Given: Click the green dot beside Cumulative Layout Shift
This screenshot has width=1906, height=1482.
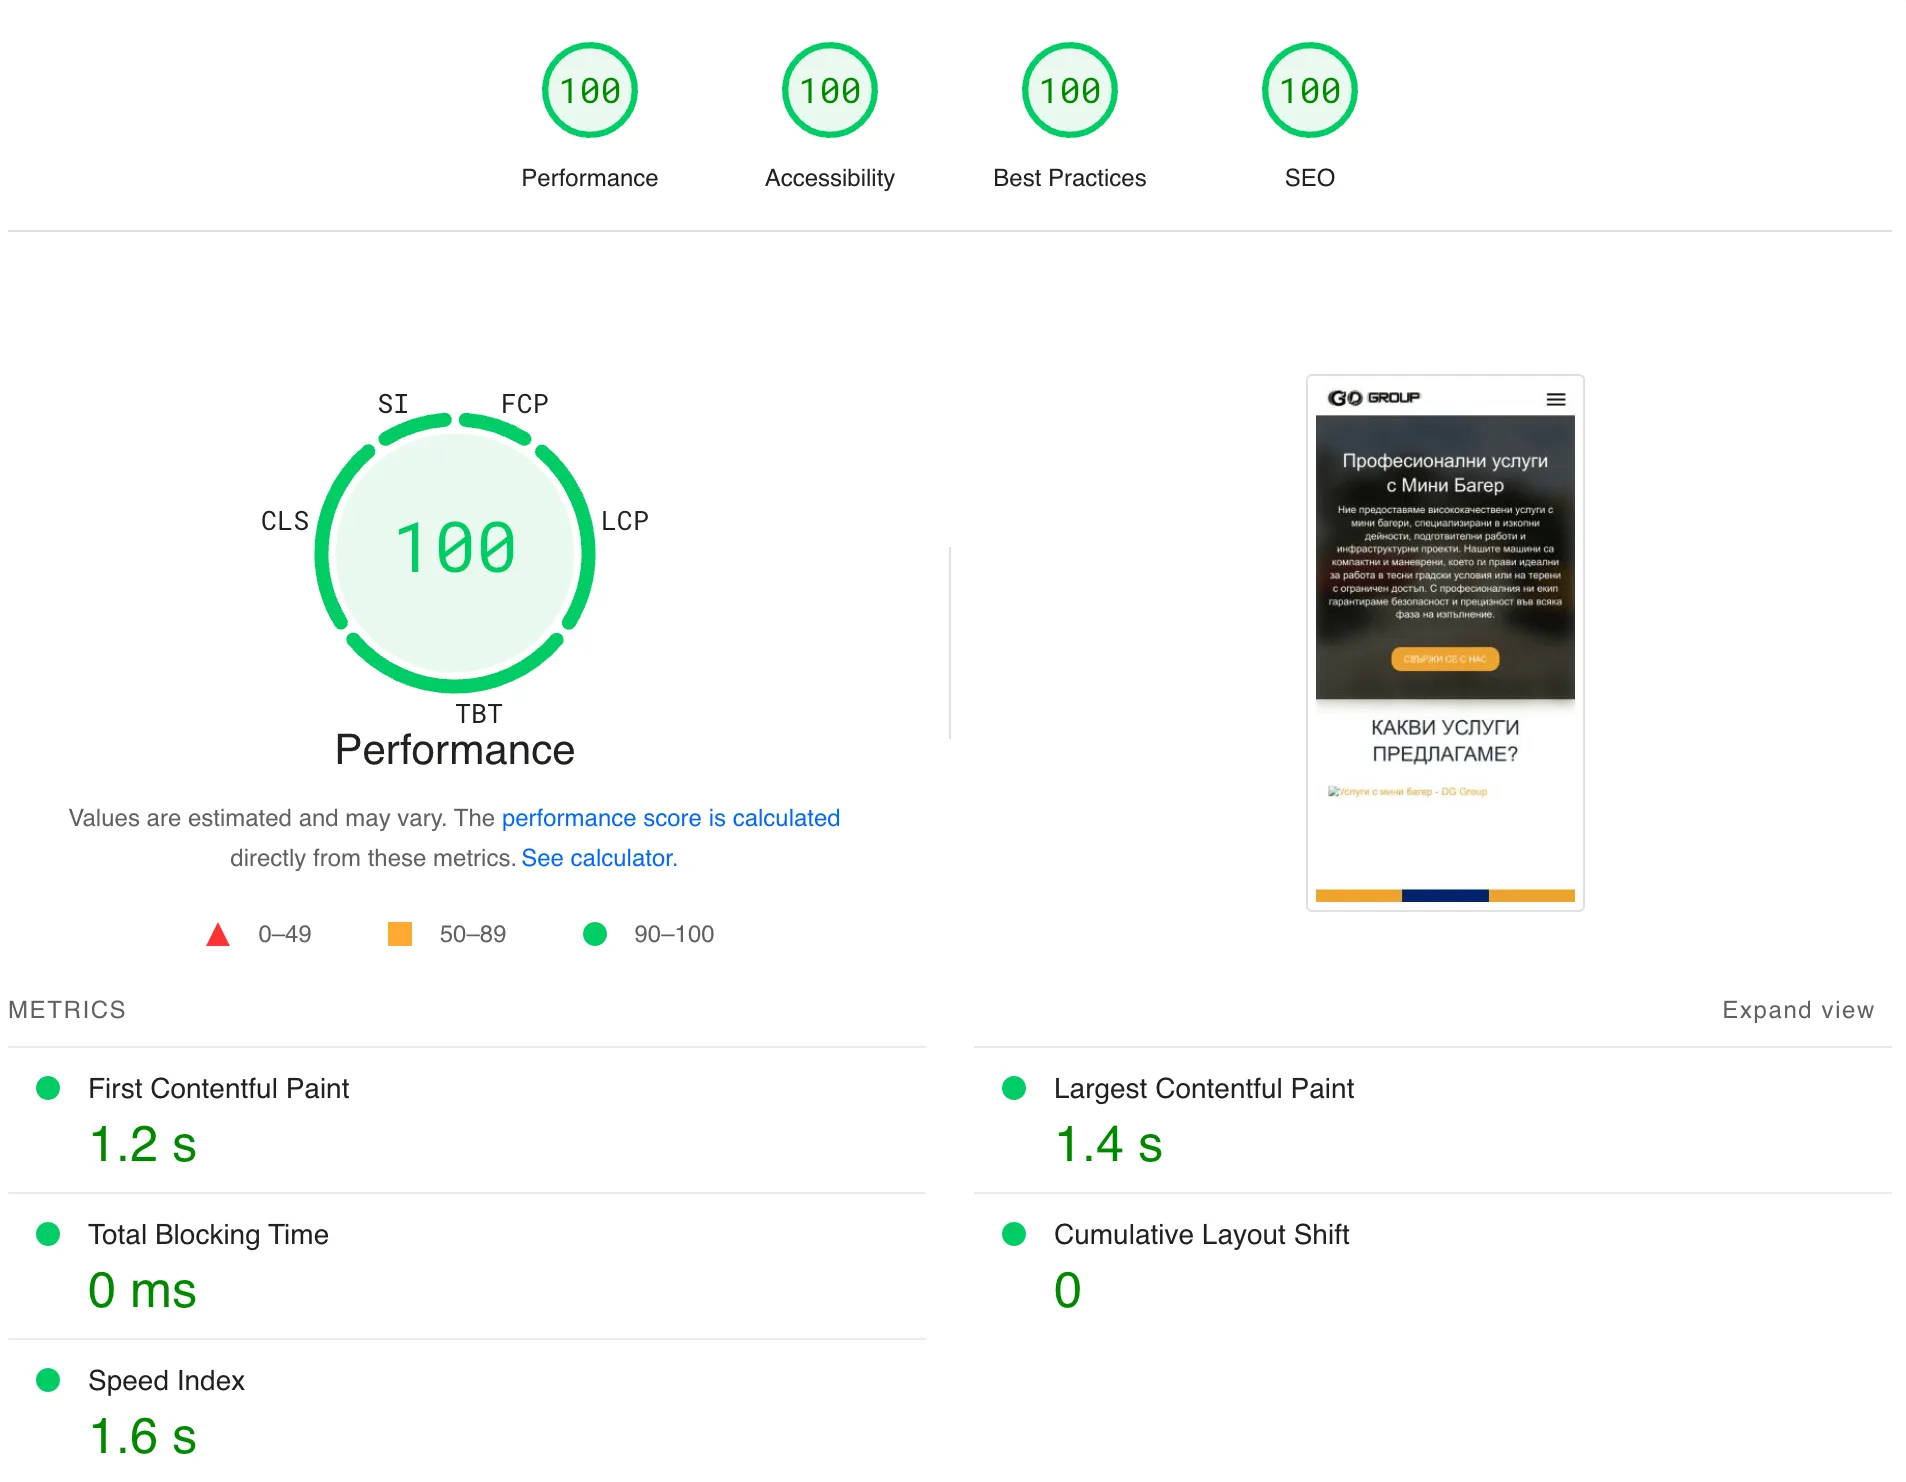Looking at the screenshot, I should (x=1013, y=1234).
